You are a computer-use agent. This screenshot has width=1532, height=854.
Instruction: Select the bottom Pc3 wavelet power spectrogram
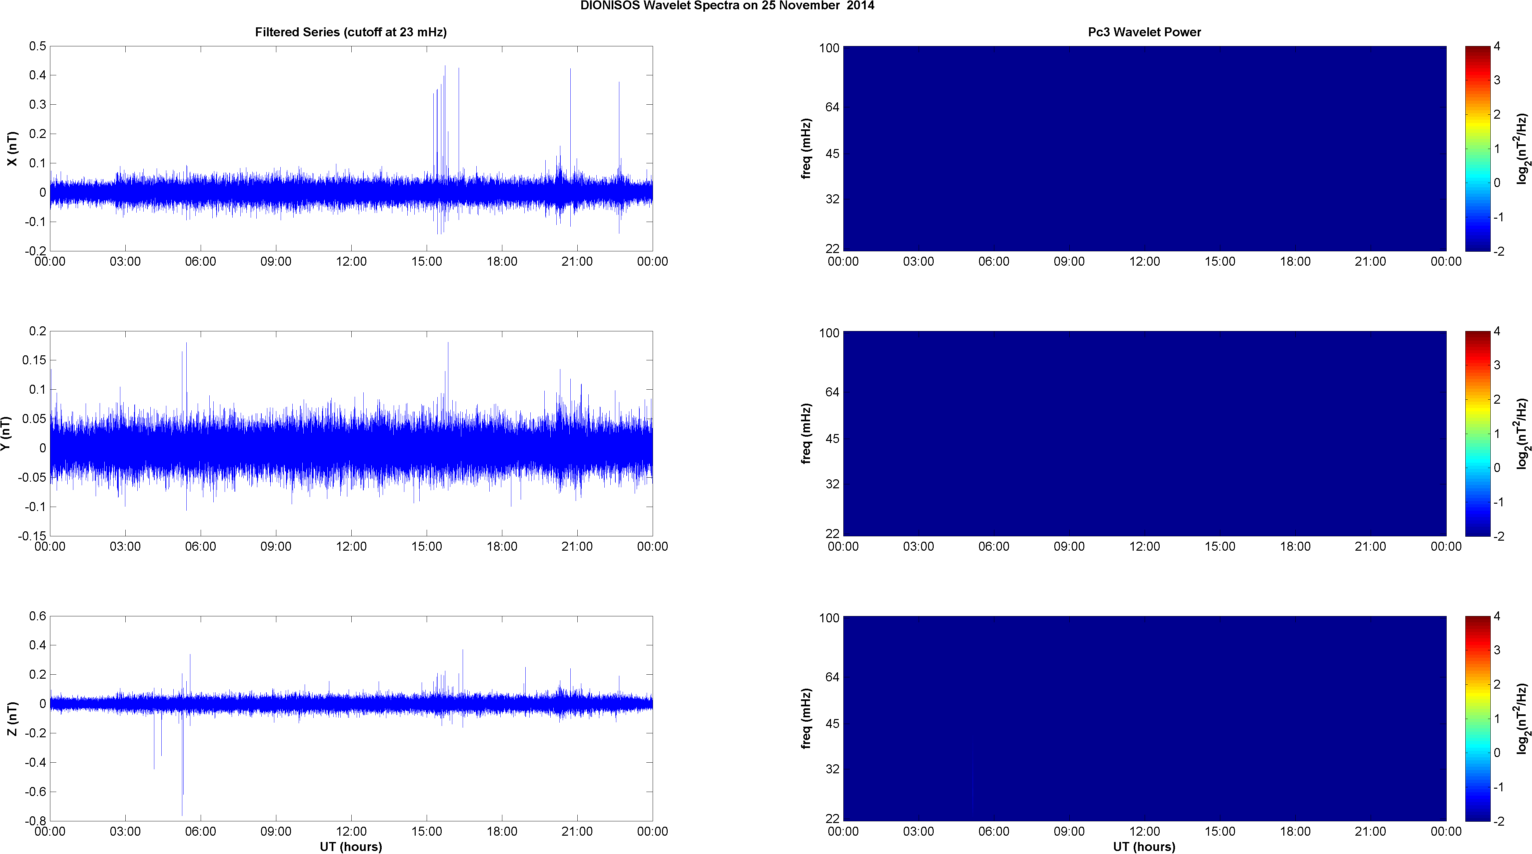[x=1144, y=718]
